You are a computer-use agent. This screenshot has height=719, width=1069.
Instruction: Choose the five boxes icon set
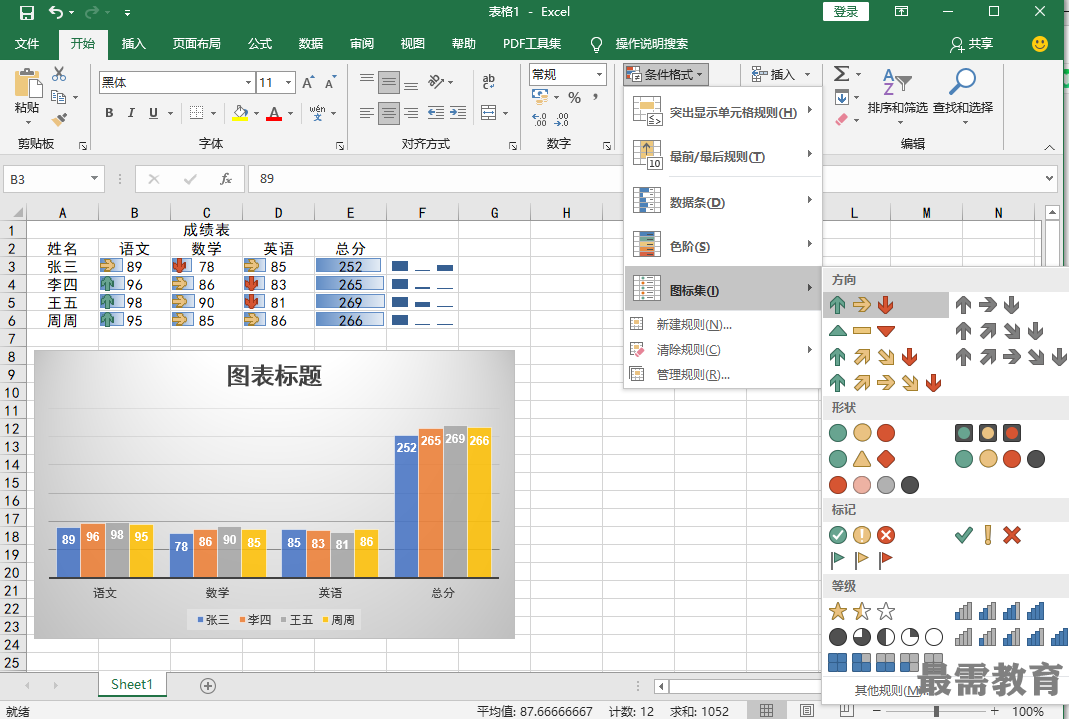click(886, 662)
